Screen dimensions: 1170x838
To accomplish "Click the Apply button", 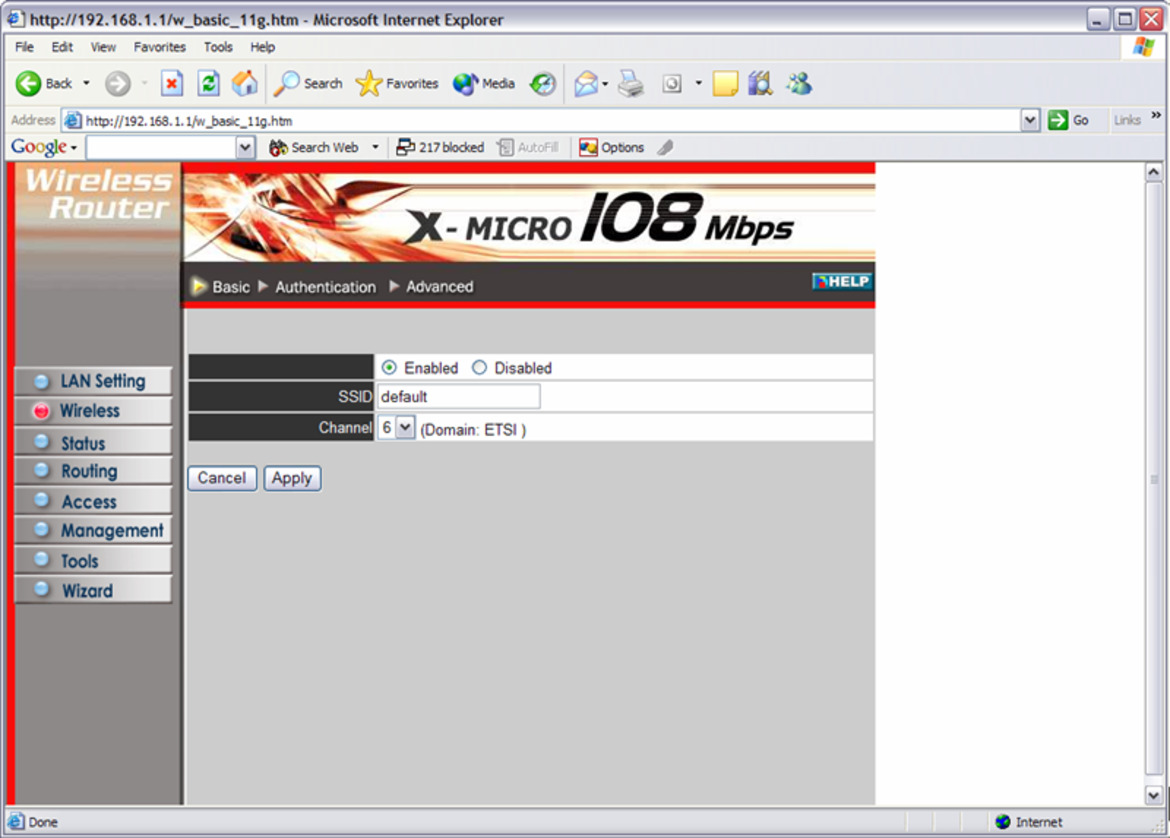I will pyautogui.click(x=292, y=478).
